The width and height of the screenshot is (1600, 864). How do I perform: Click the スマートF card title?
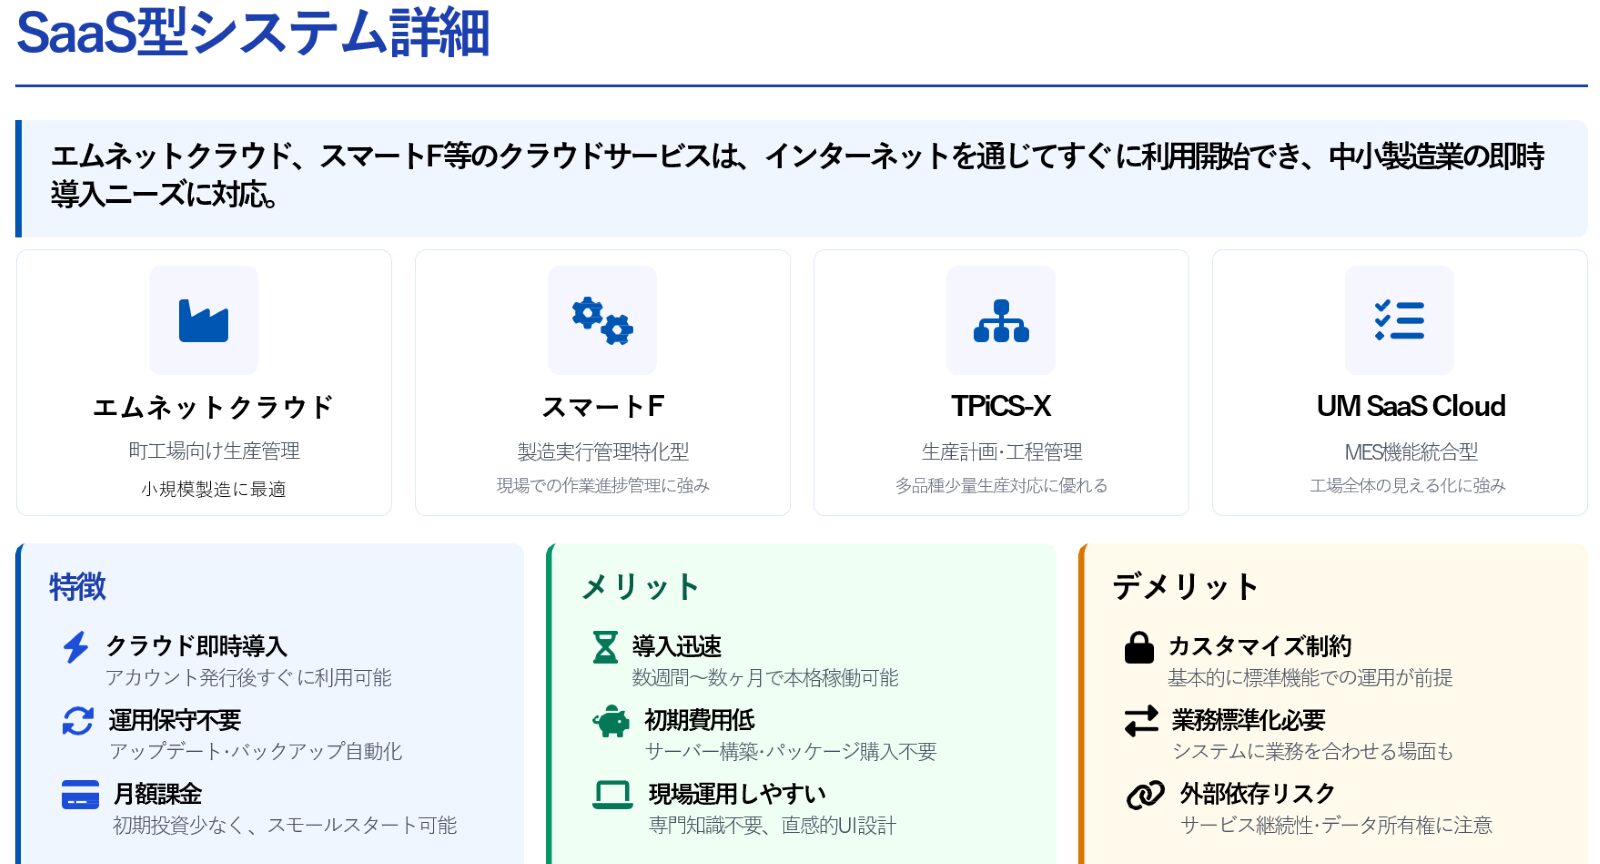(602, 407)
